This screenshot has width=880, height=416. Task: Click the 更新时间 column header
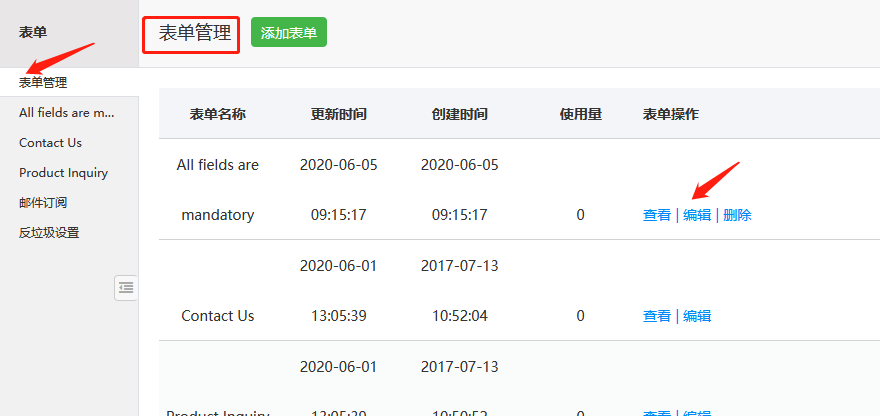(339, 114)
